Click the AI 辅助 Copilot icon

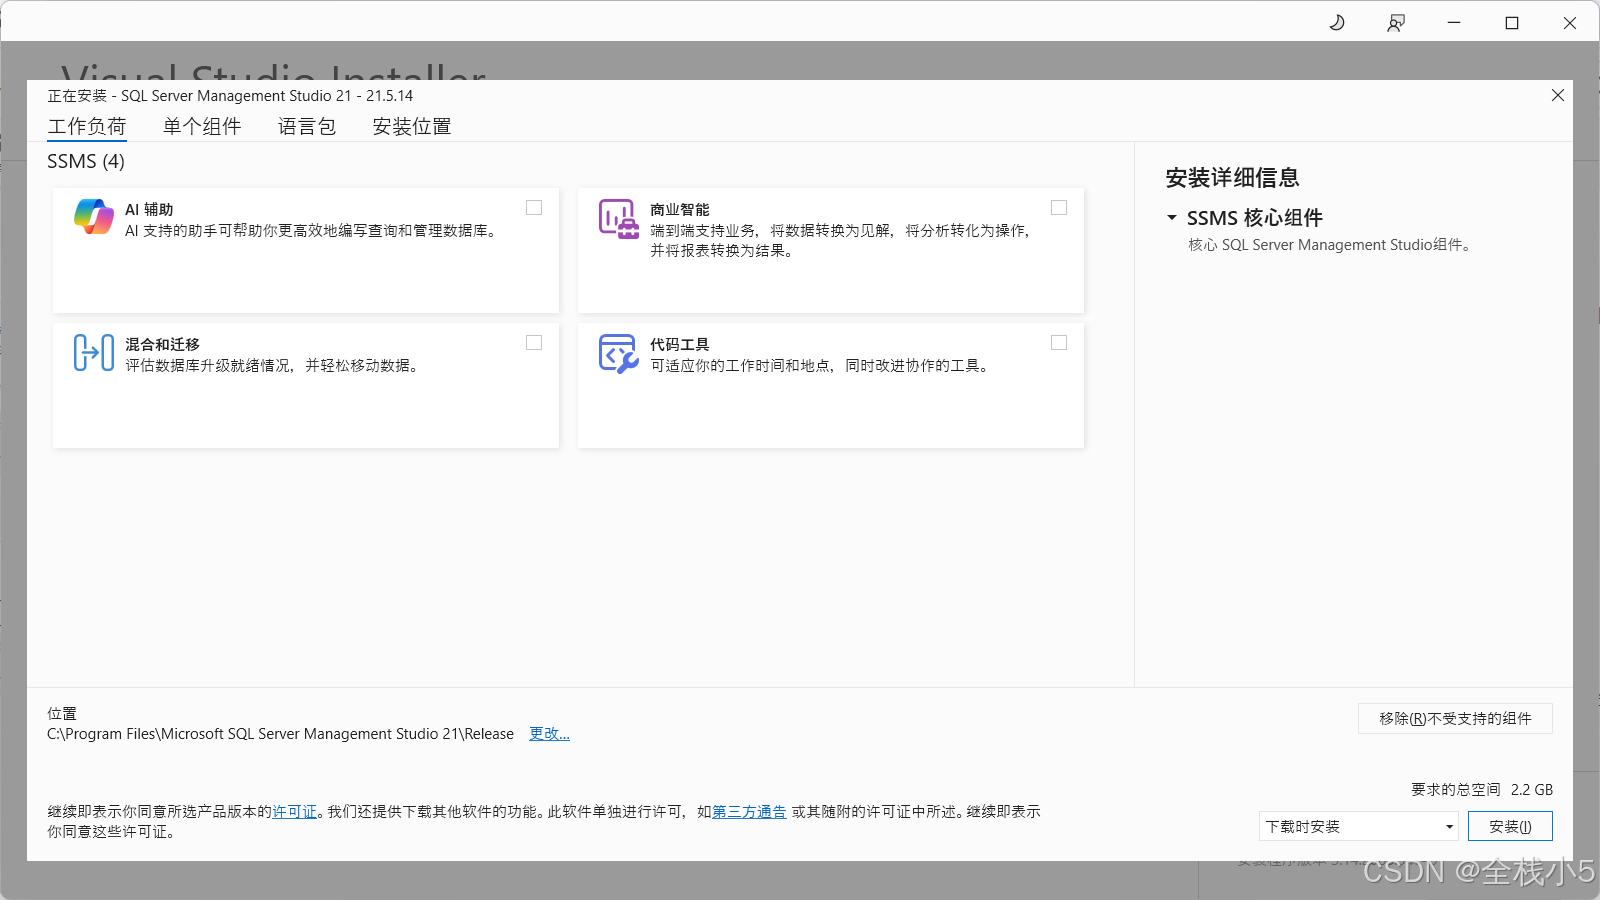click(x=94, y=217)
